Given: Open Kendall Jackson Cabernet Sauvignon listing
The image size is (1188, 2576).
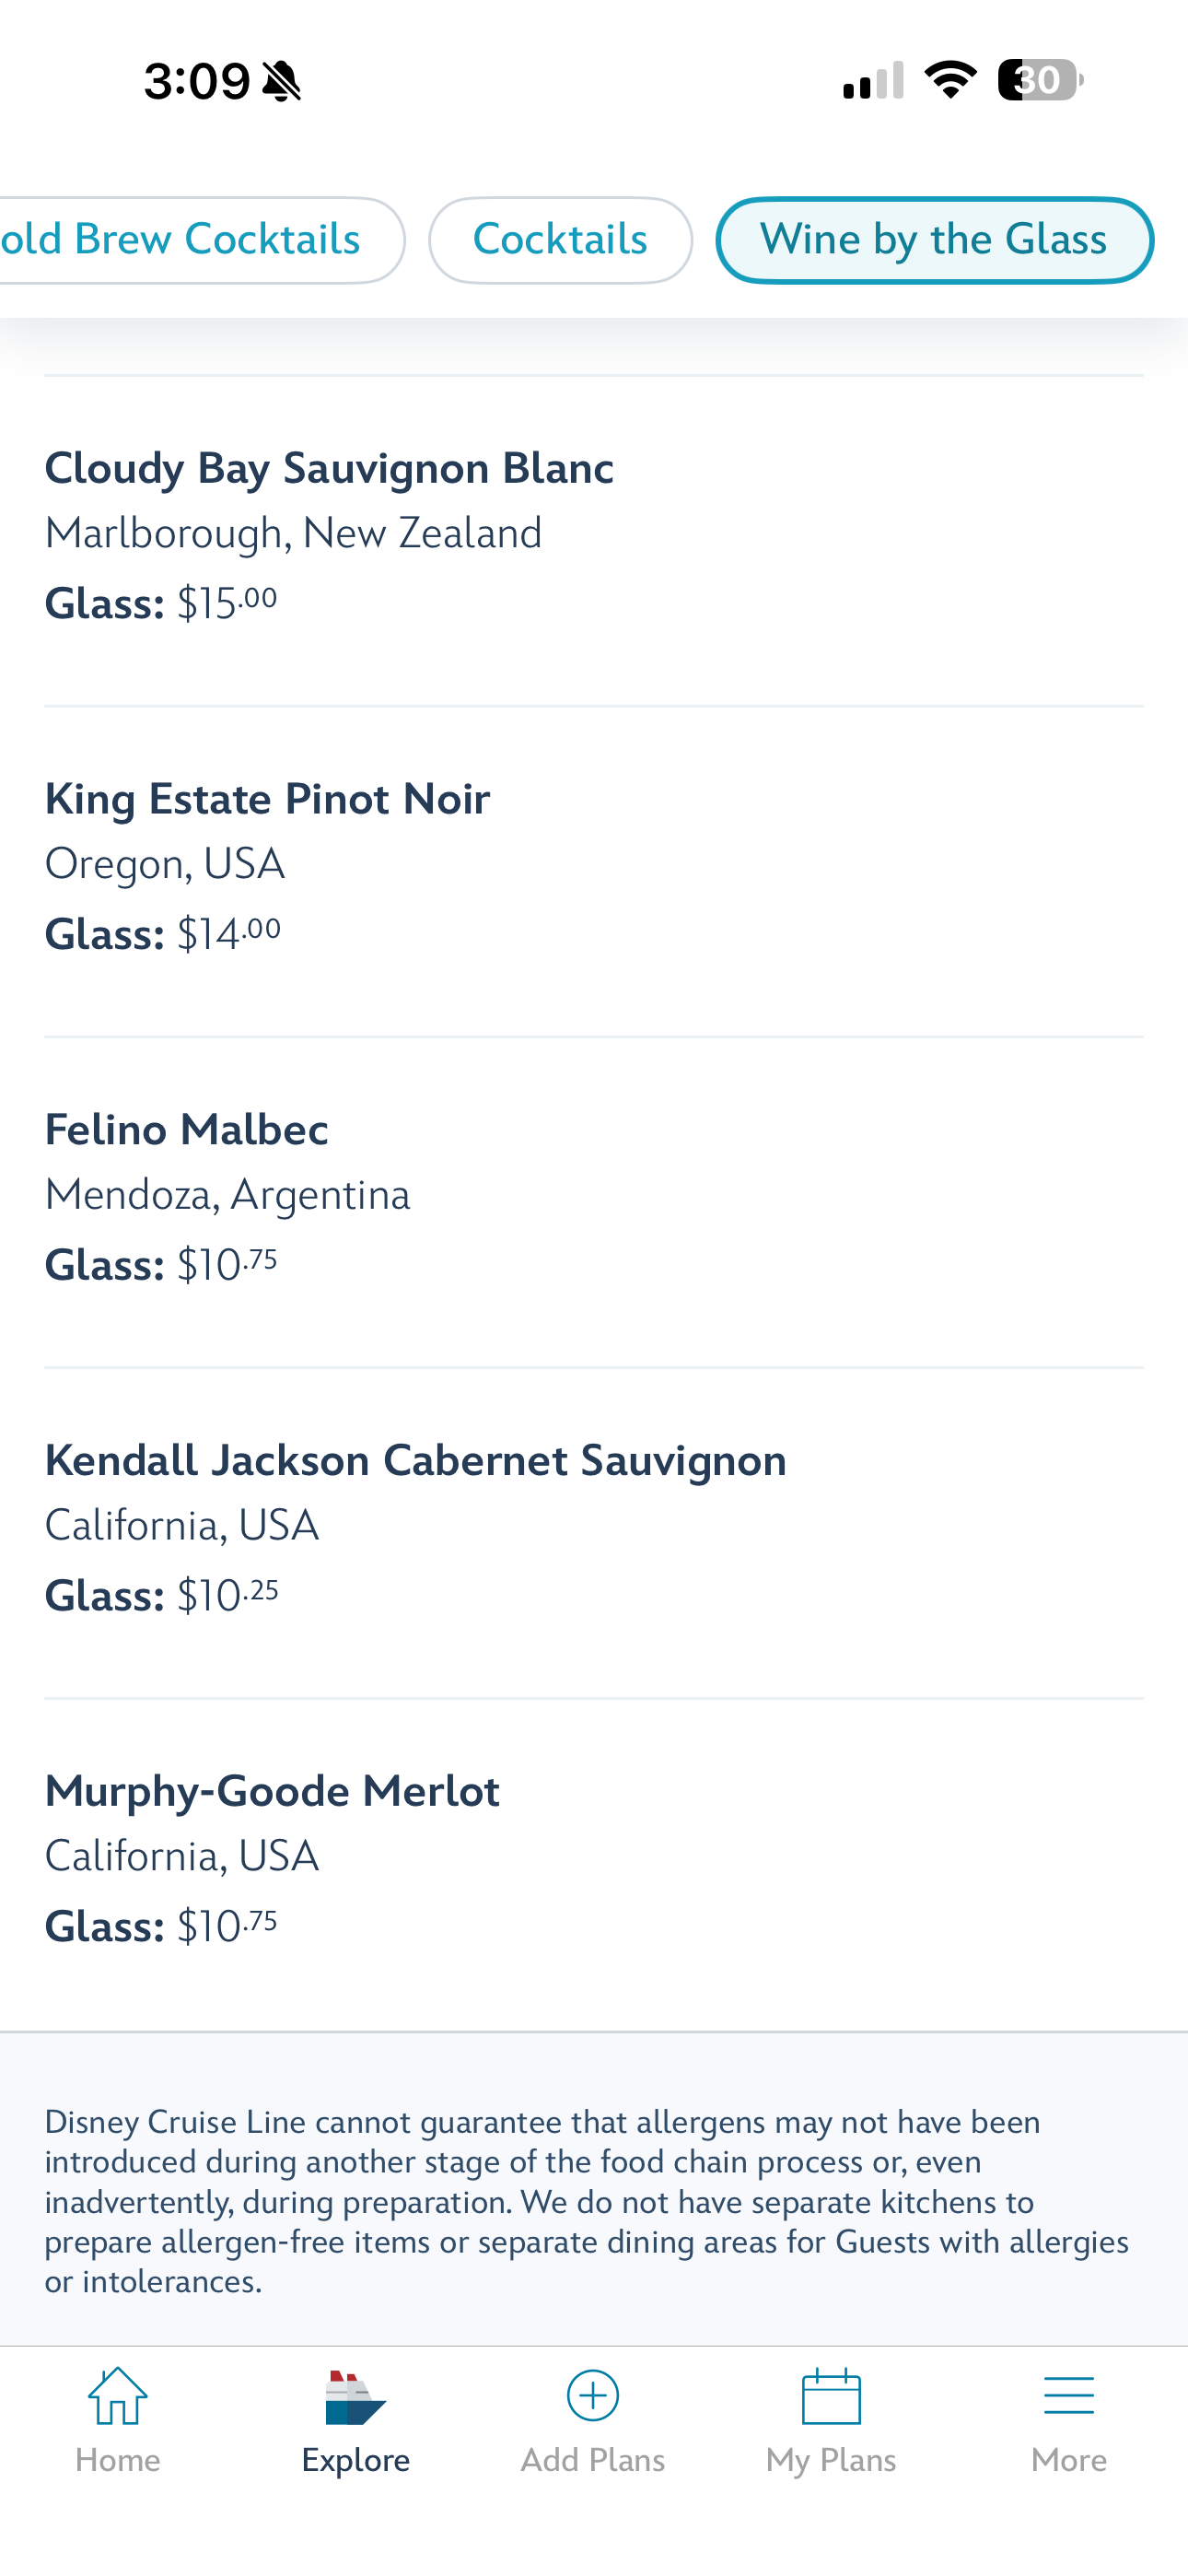Looking at the screenshot, I should tap(416, 1461).
